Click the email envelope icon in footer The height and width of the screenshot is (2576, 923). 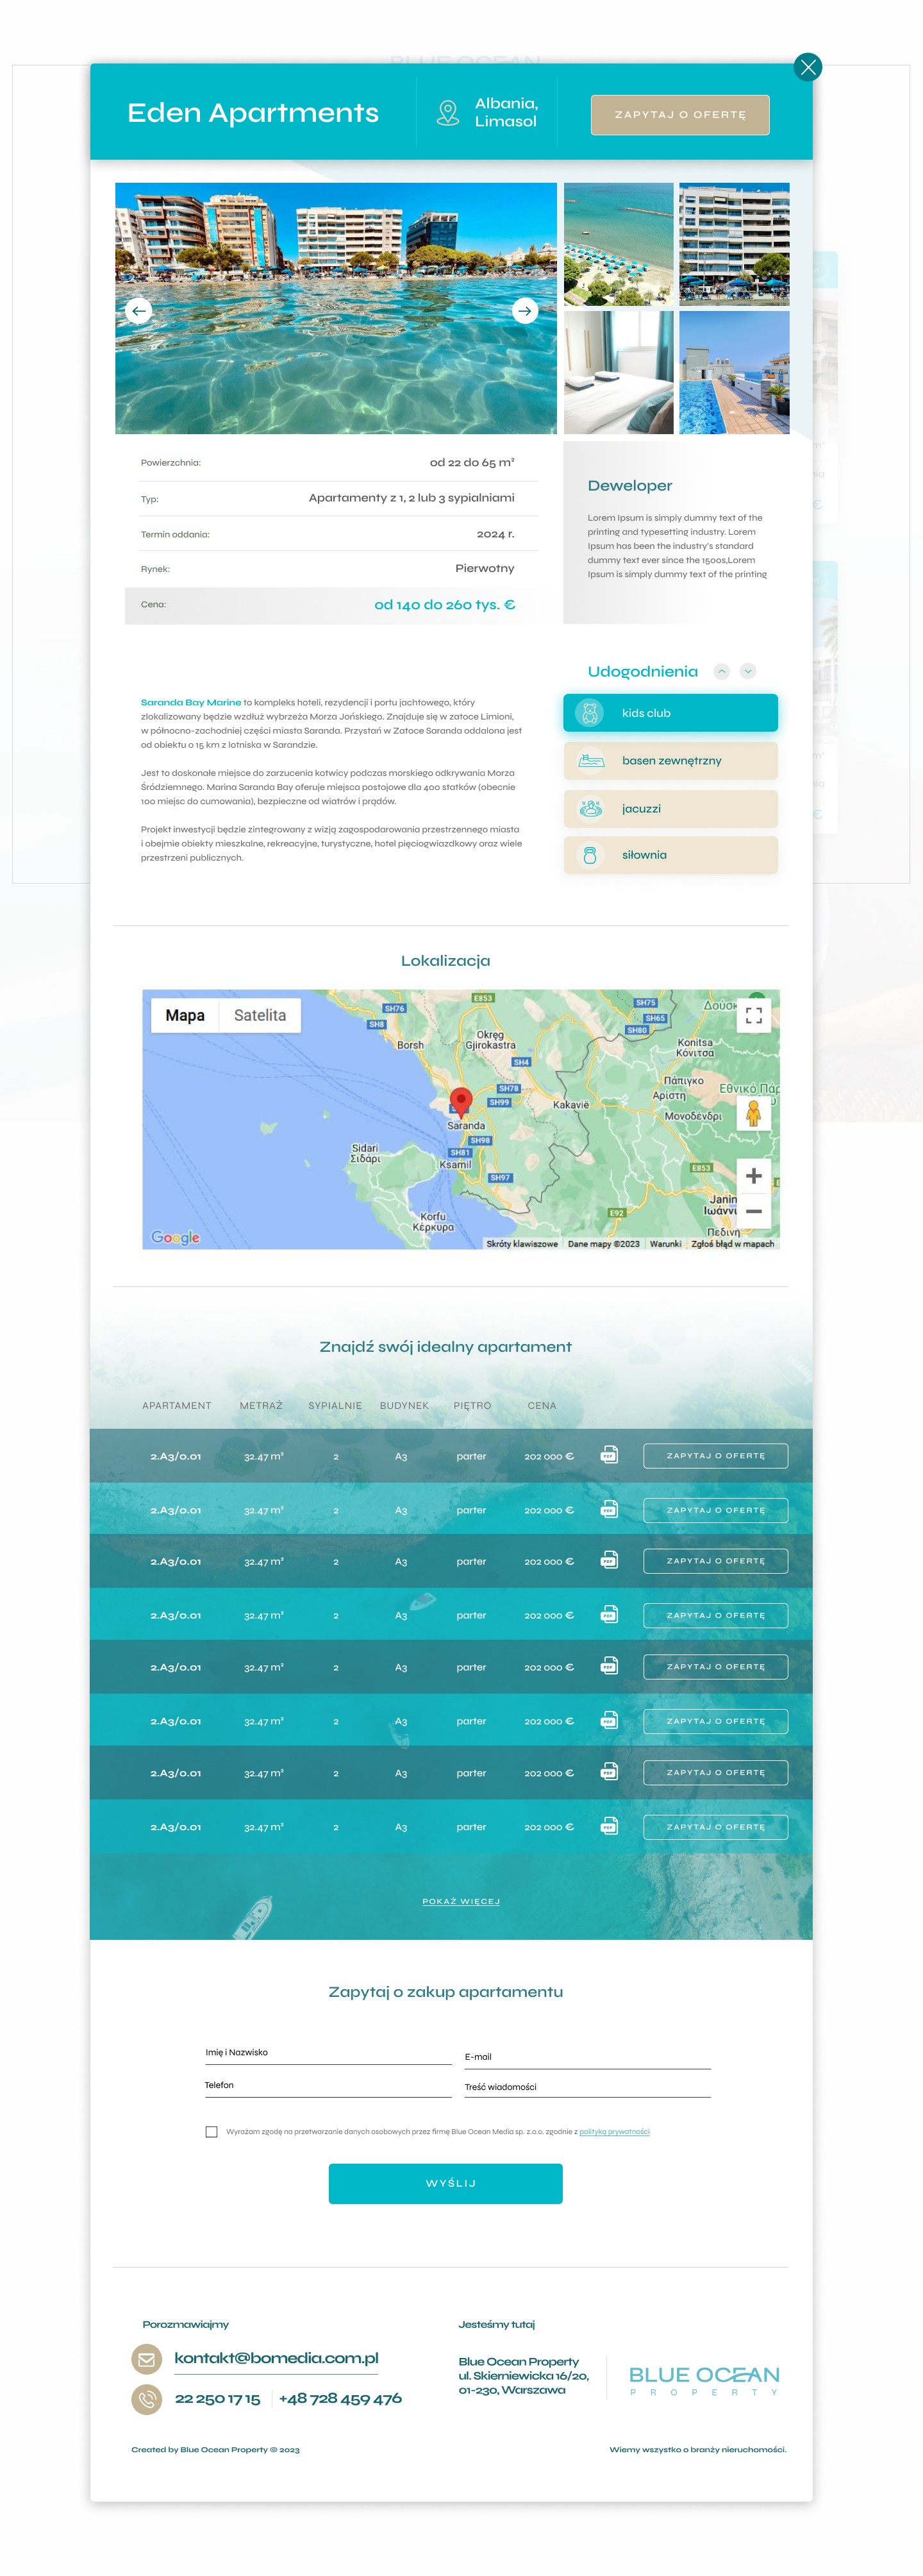[147, 2359]
